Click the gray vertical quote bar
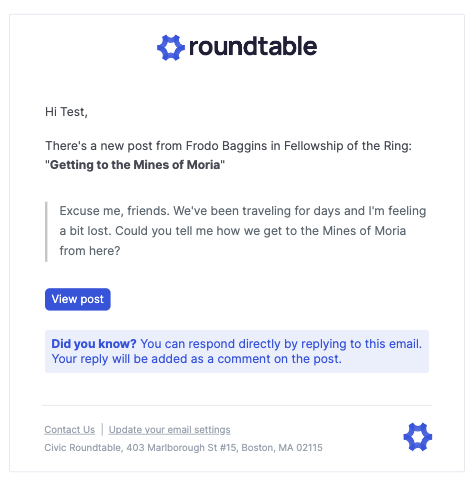The image size is (476, 484). (x=46, y=232)
